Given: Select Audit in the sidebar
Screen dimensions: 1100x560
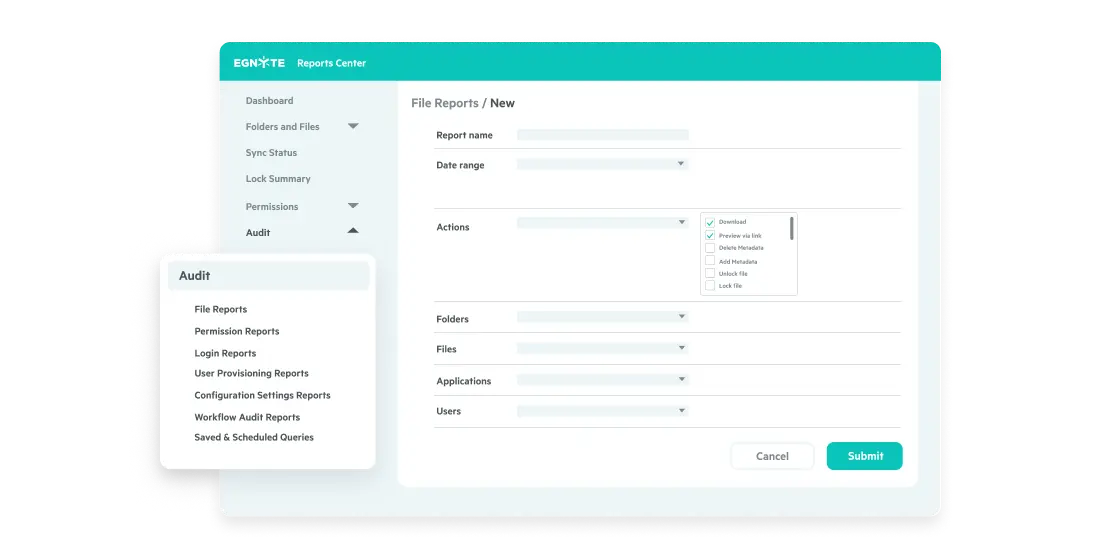Looking at the screenshot, I should 257,232.
